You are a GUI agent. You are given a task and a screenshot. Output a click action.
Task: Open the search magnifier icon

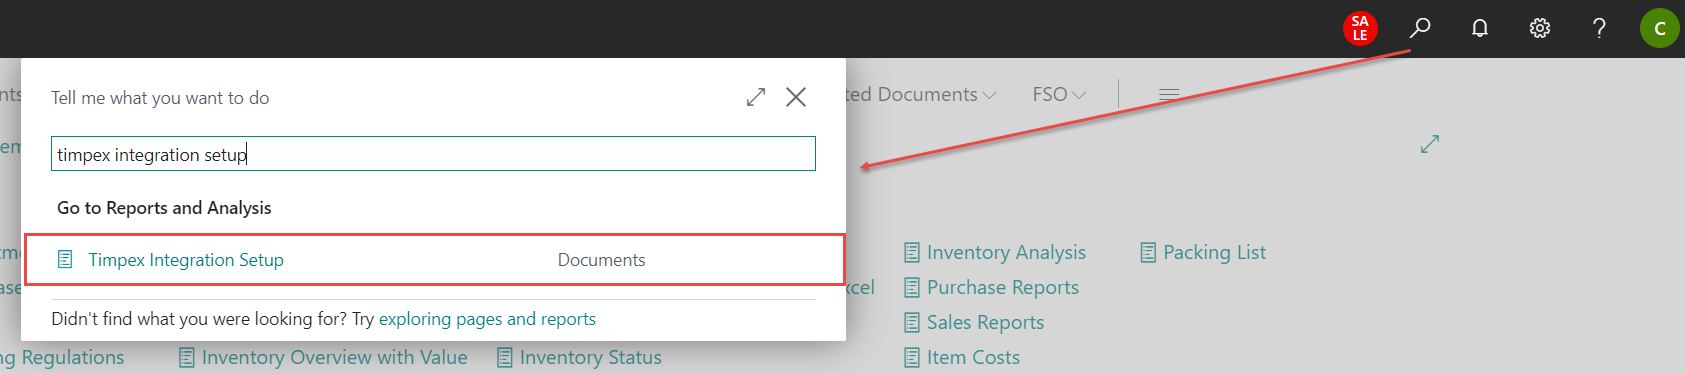point(1420,28)
